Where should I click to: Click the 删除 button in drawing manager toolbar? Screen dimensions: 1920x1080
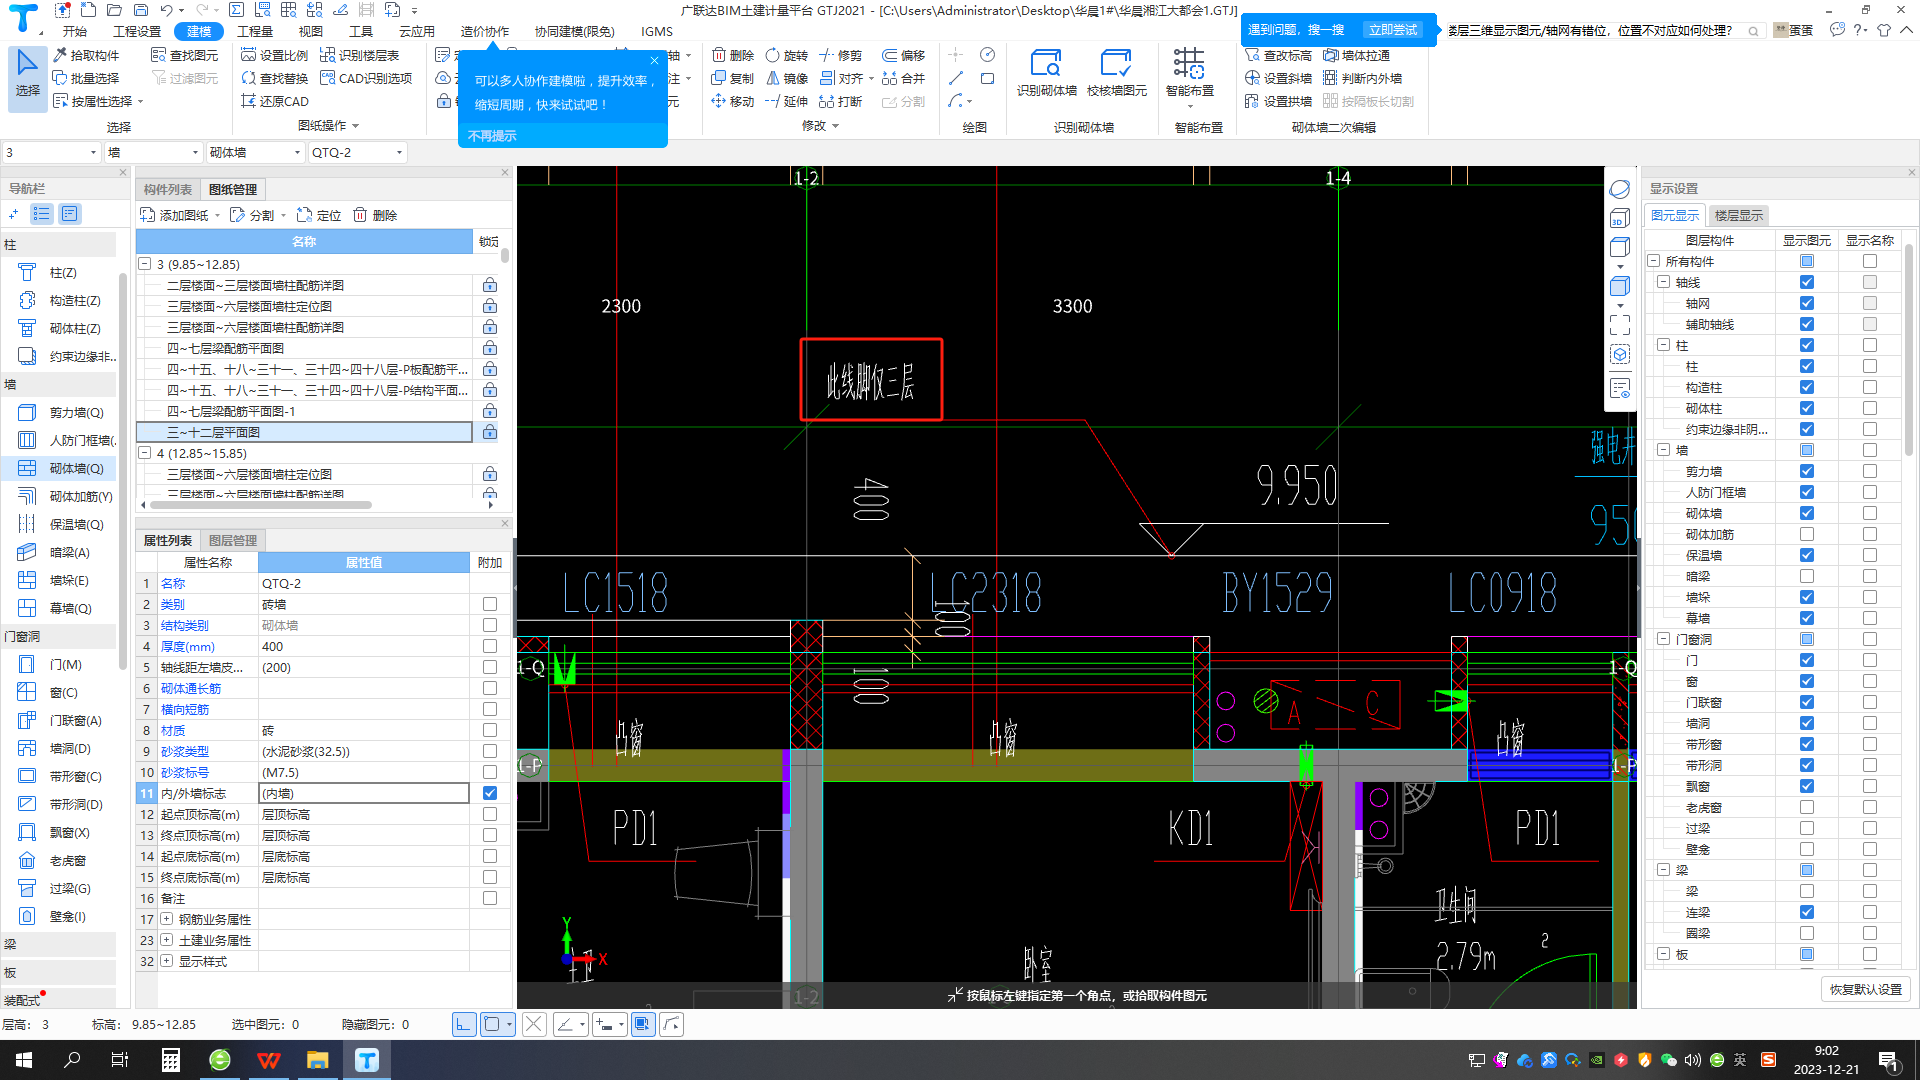(375, 215)
